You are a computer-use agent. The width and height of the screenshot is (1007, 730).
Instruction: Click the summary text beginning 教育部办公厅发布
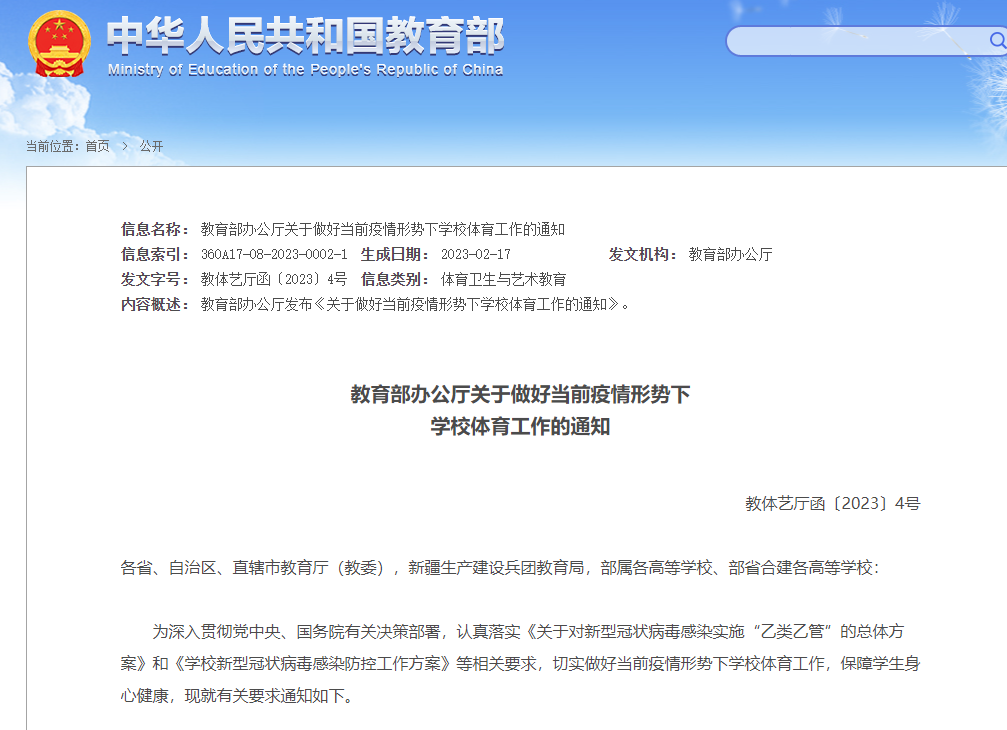[416, 304]
